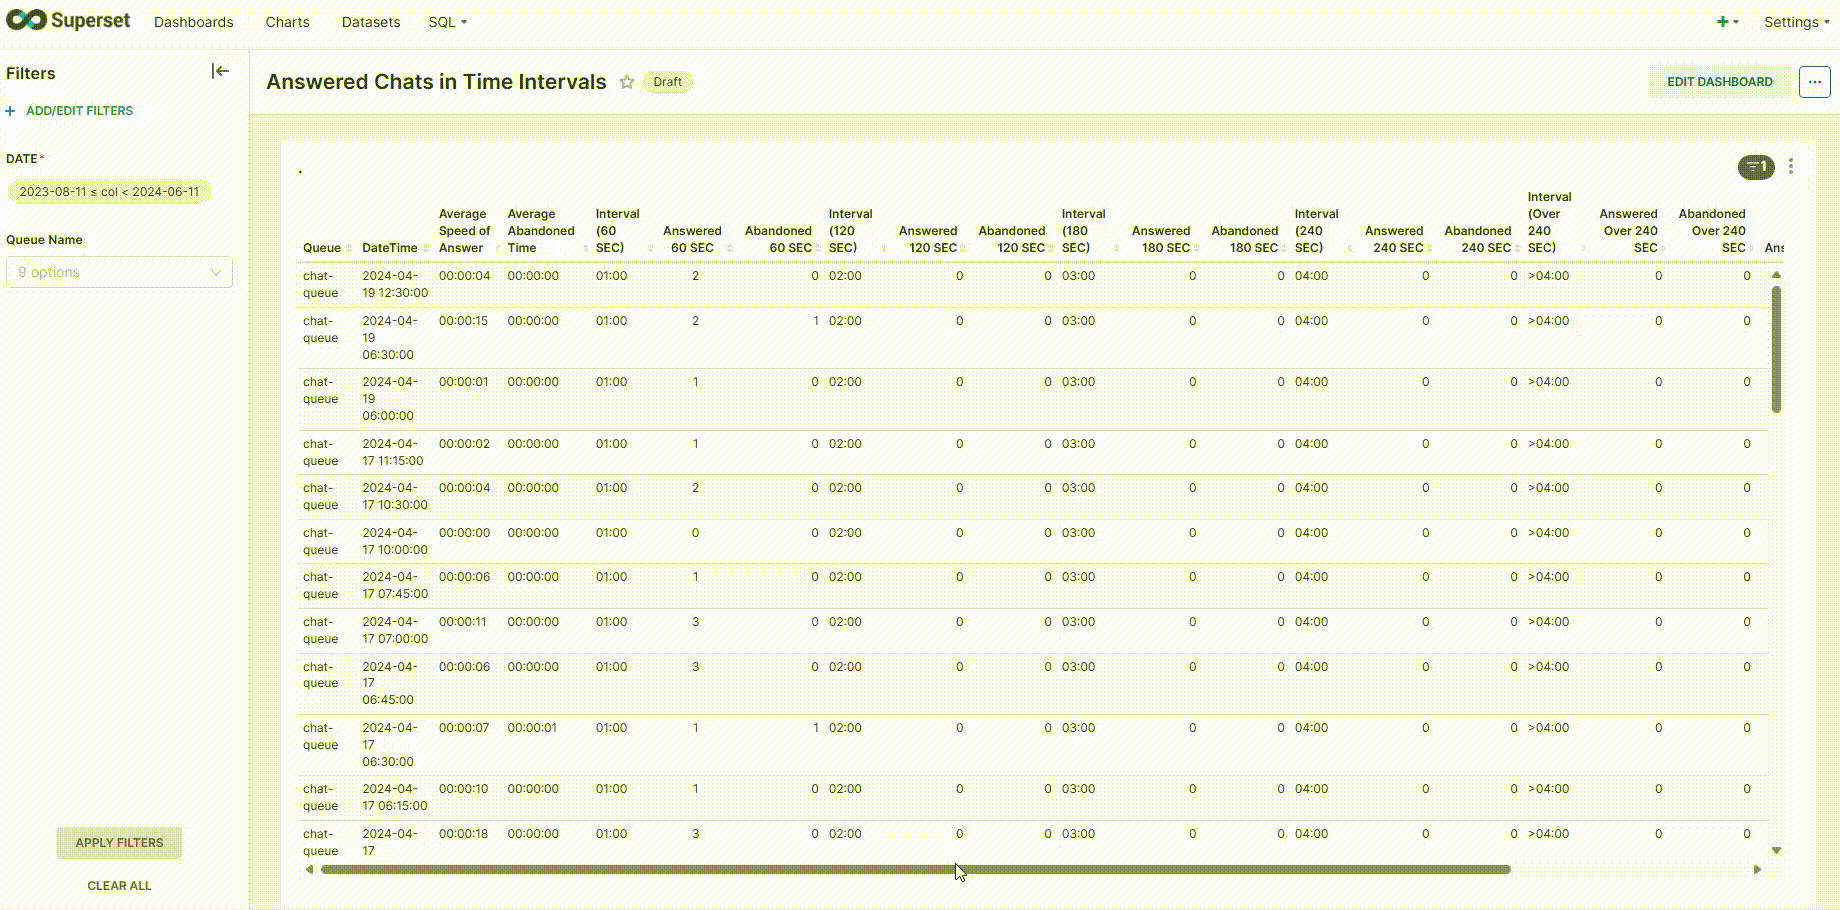This screenshot has width=1840, height=910.
Task: Switch to the Charts section
Action: pos(287,21)
